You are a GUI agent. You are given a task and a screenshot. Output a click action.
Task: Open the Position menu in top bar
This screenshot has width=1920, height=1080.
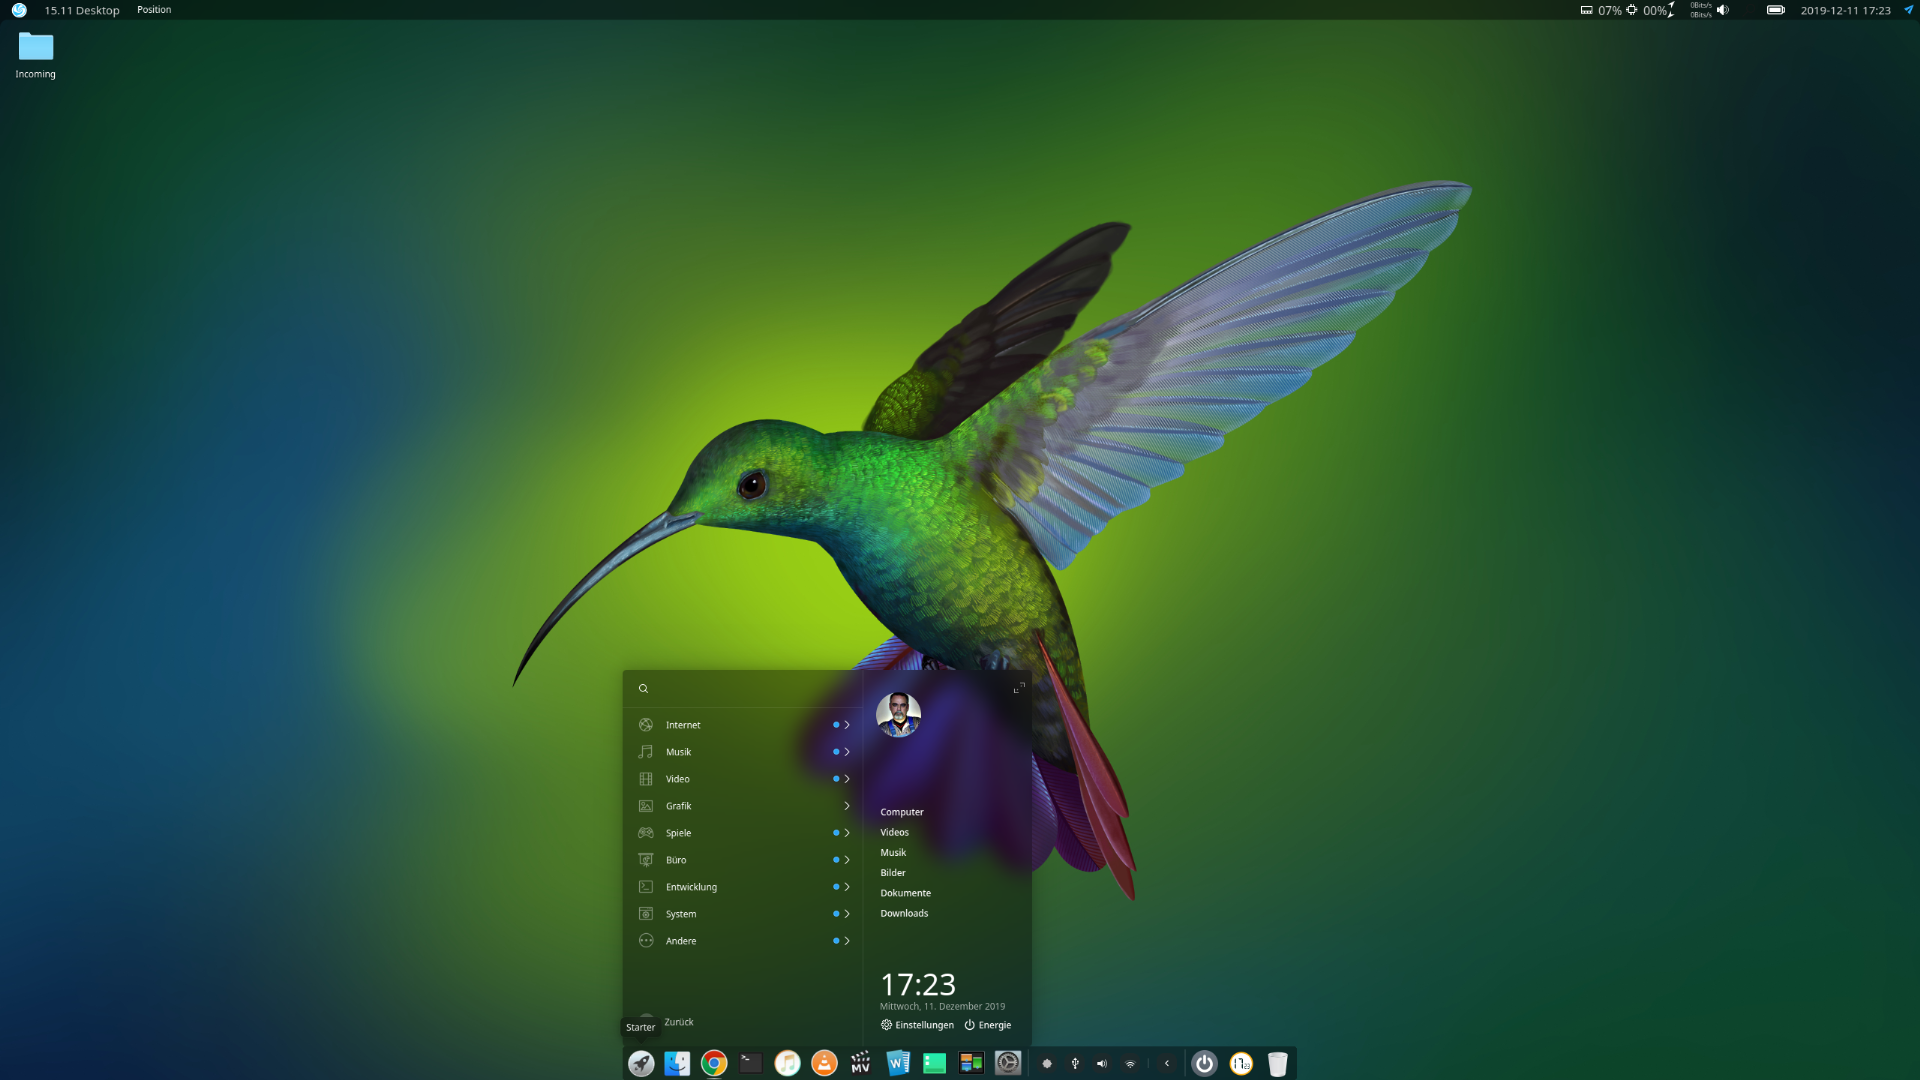click(x=154, y=10)
